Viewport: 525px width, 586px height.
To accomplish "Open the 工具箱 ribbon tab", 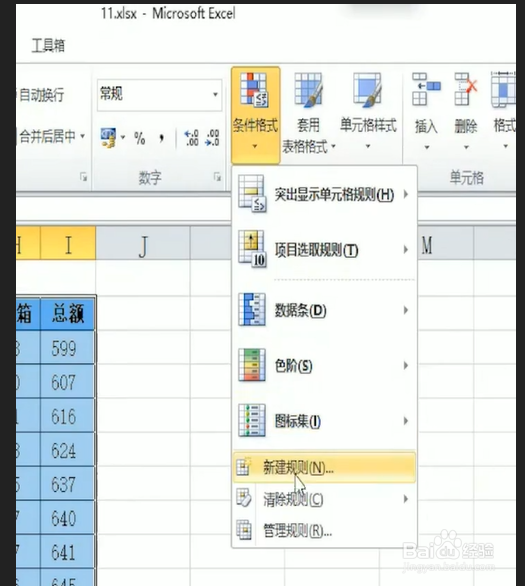I will pos(48,46).
